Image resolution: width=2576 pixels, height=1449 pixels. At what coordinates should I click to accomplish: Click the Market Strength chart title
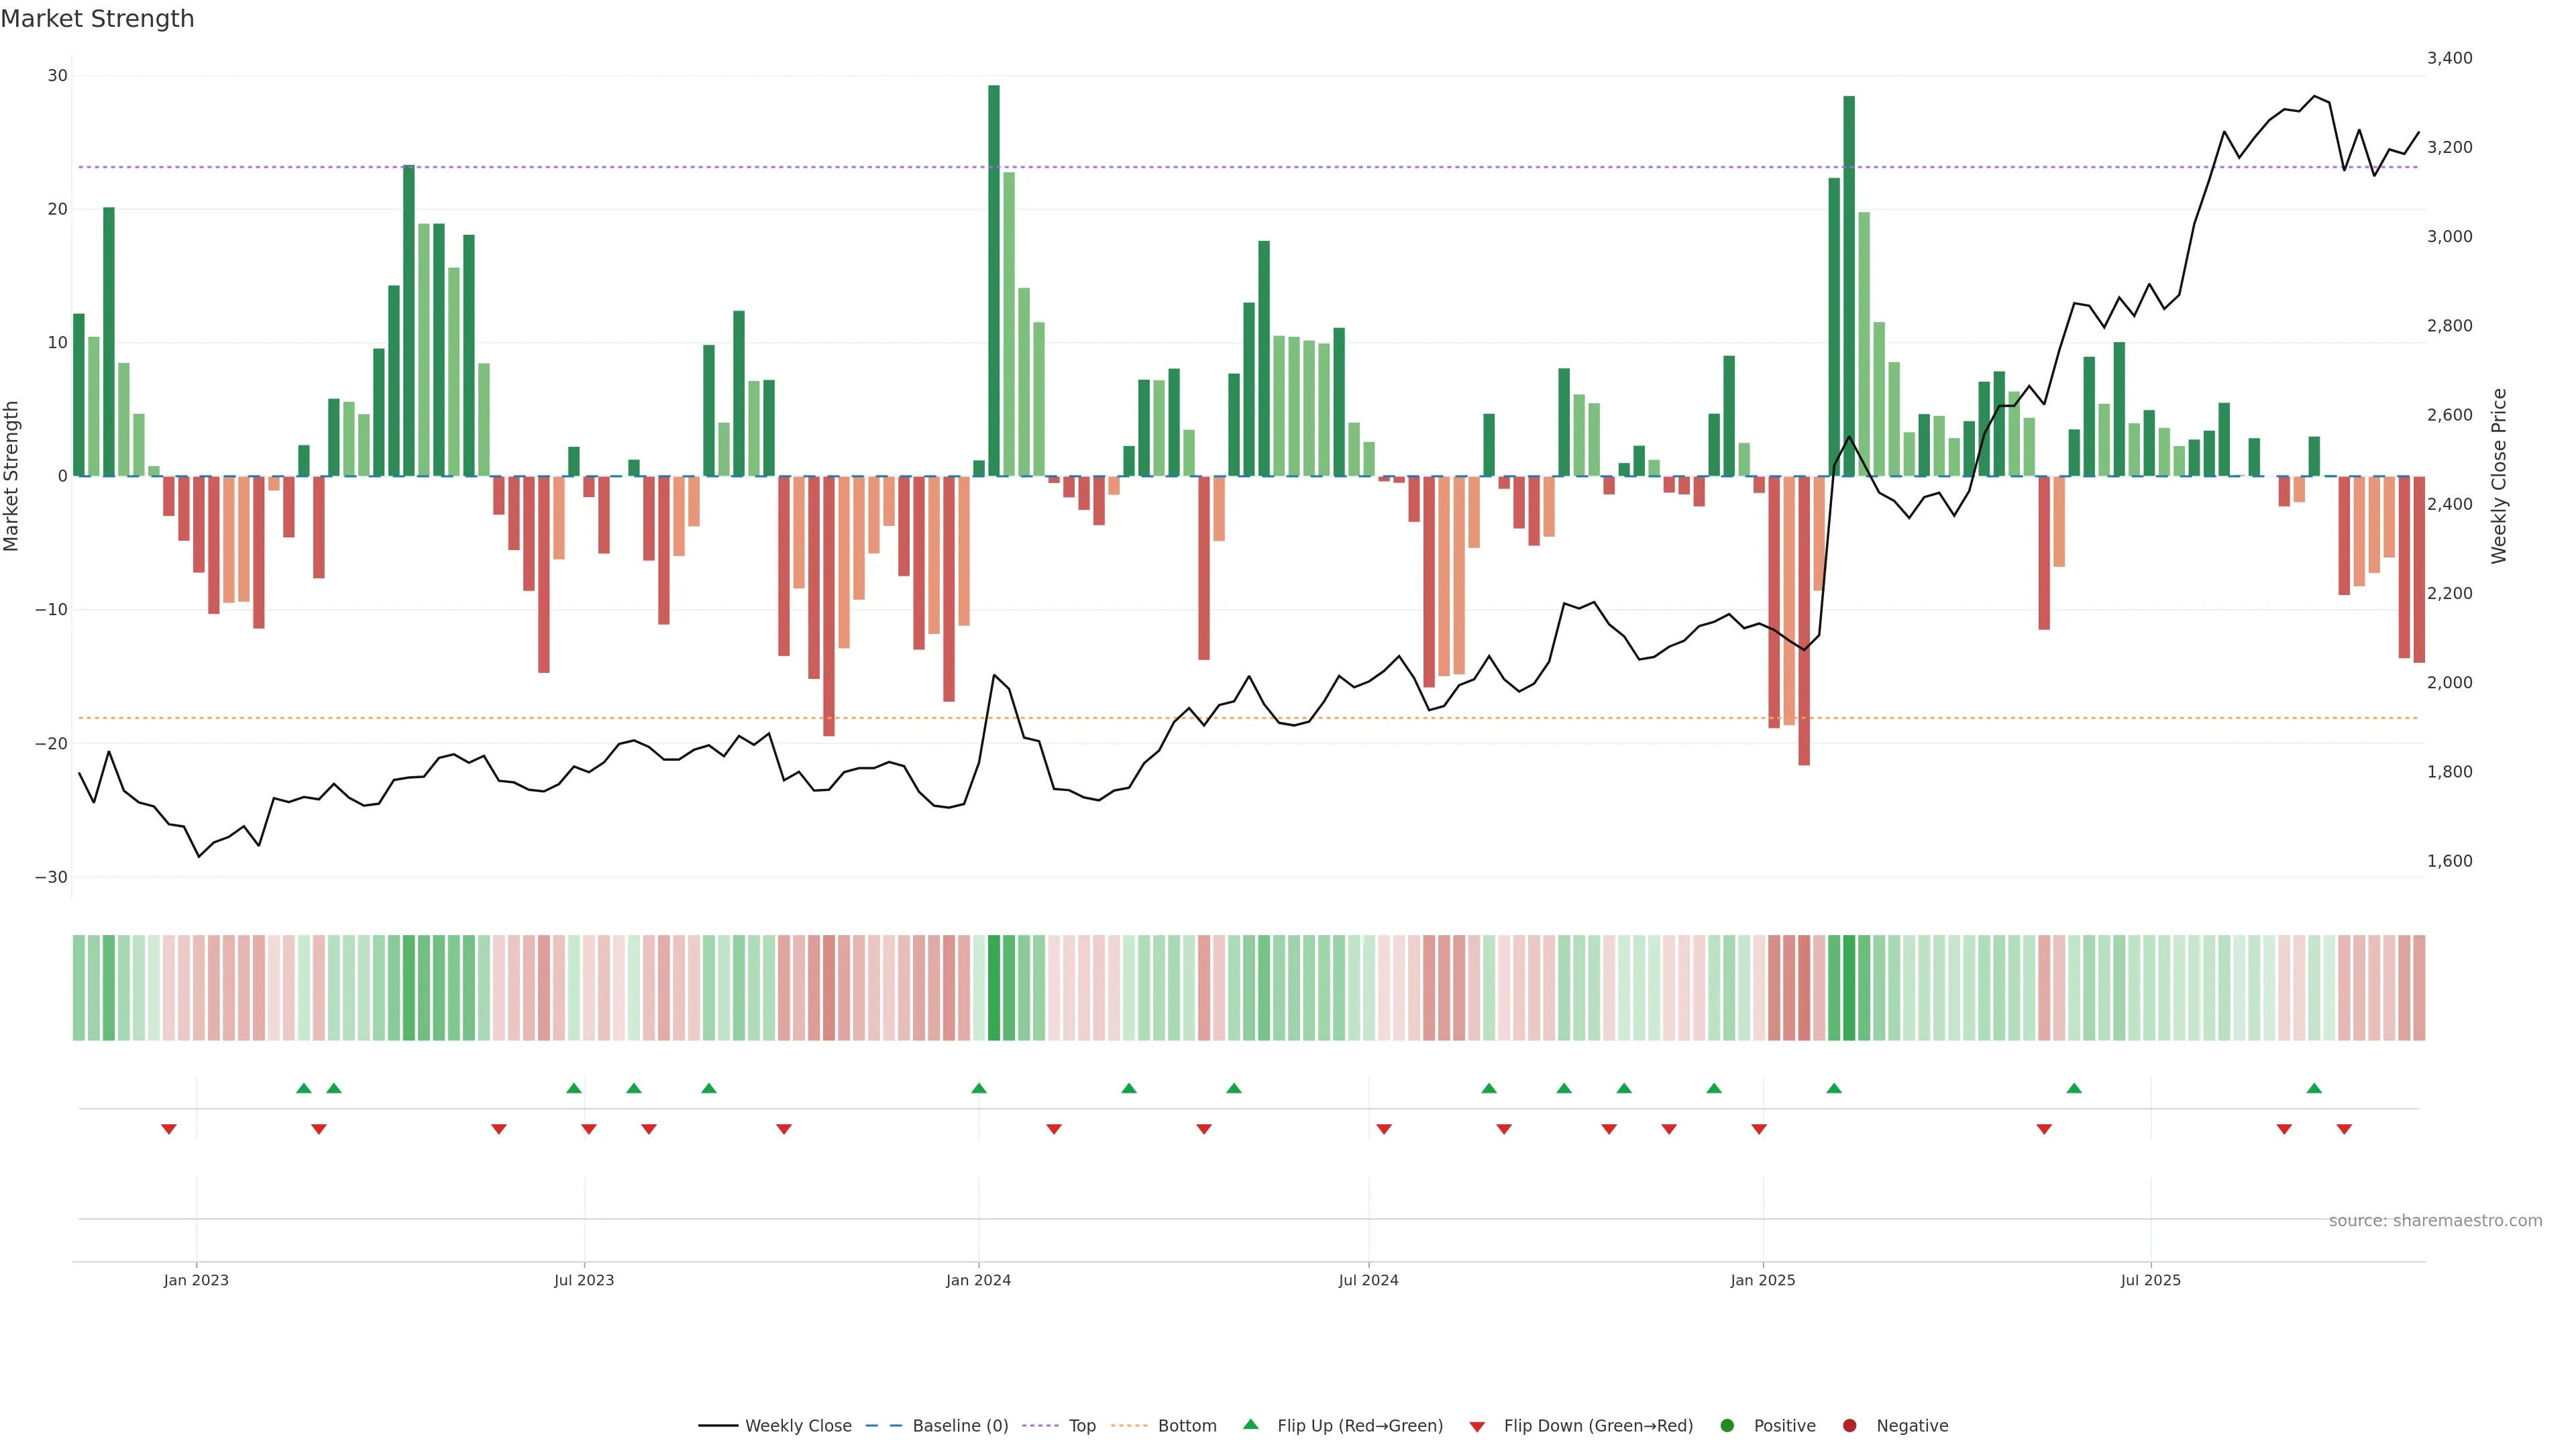coord(97,18)
